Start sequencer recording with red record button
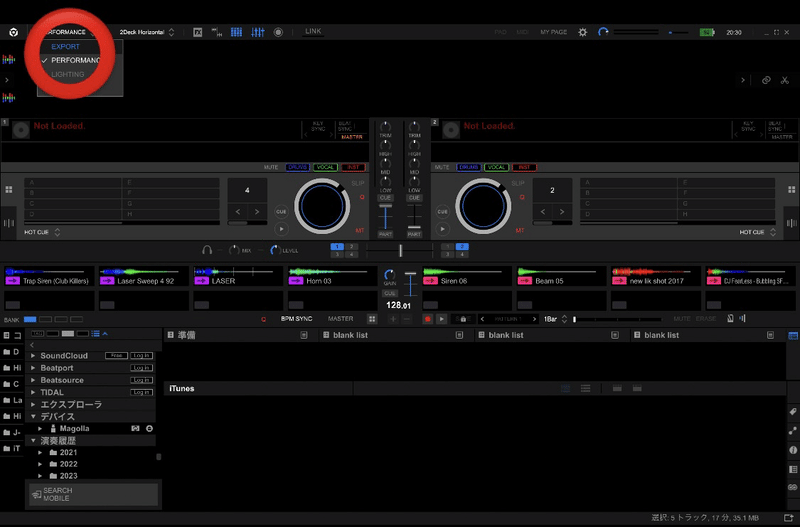Screen dimensions: 800x527 pos(428,319)
